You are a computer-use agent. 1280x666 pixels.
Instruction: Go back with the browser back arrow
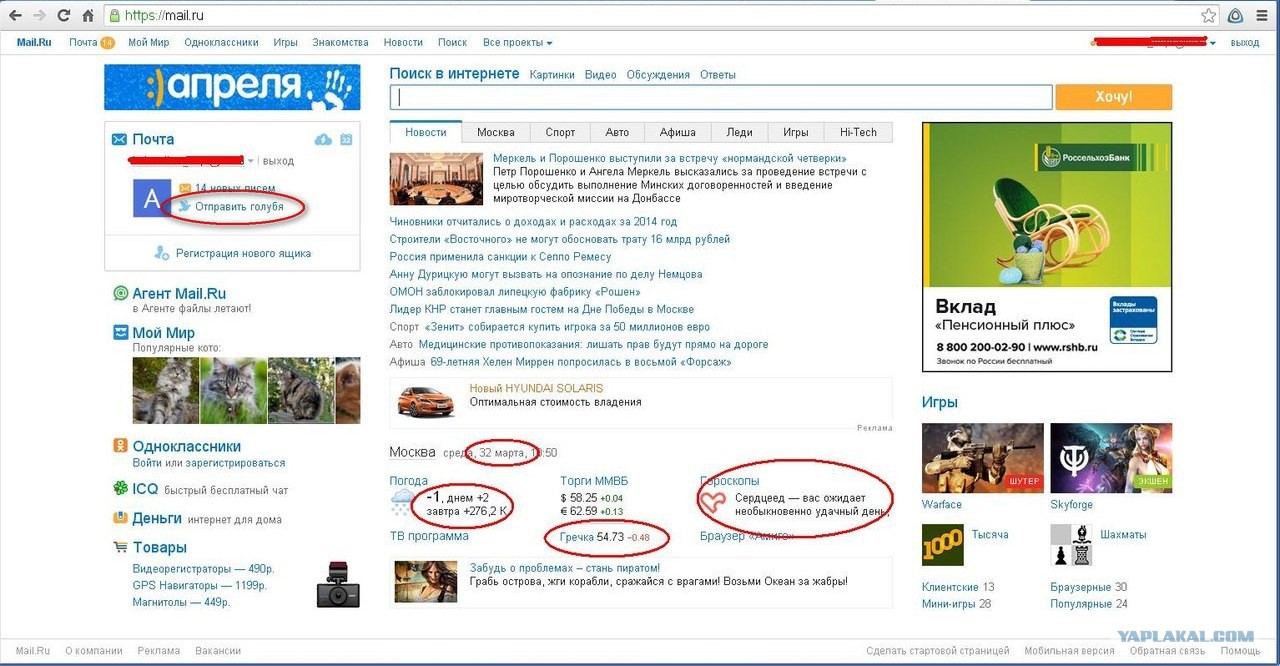pyautogui.click(x=15, y=16)
